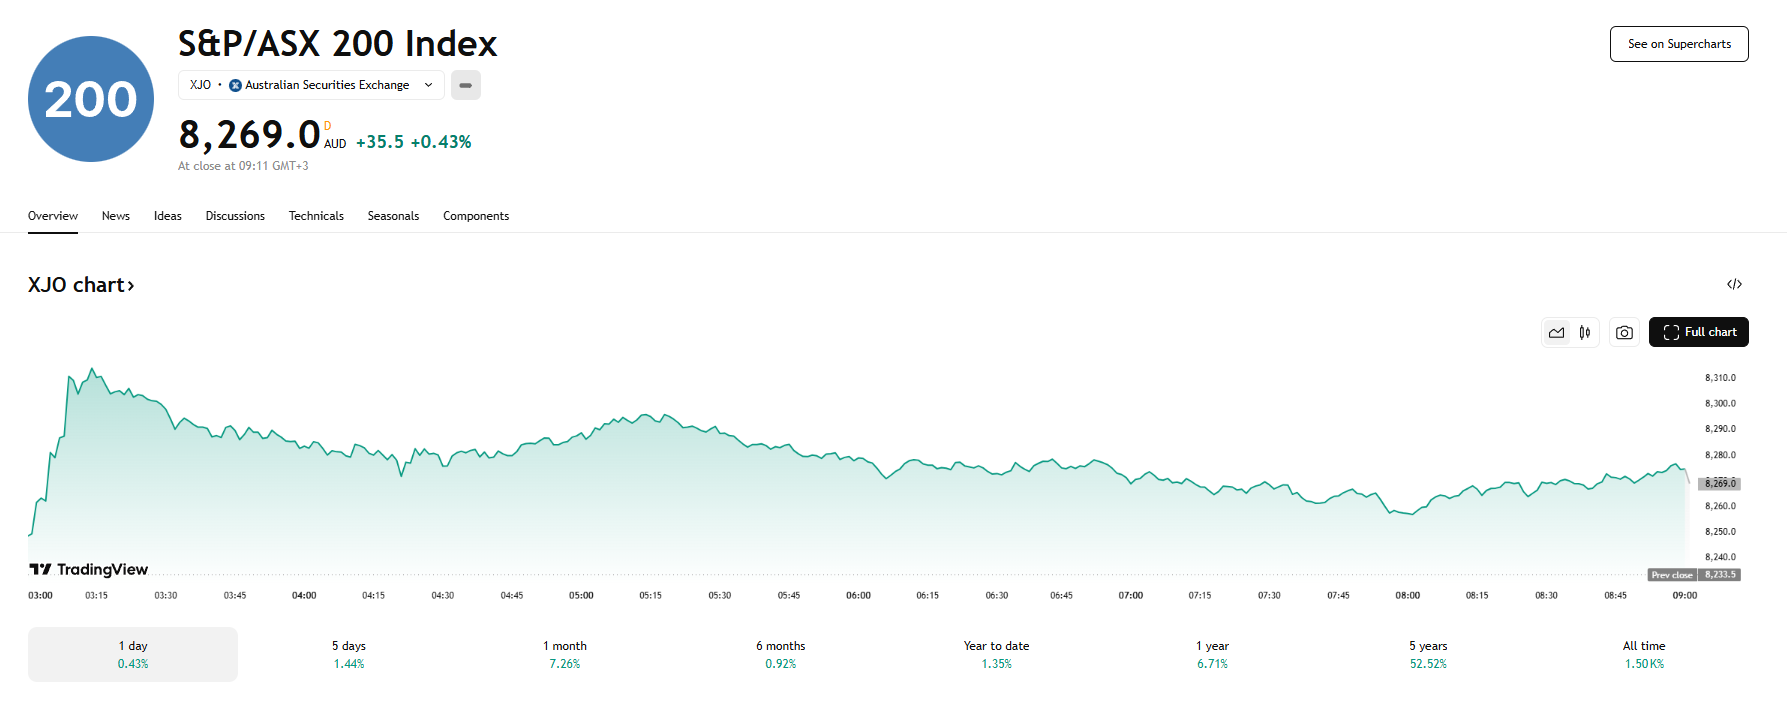The height and width of the screenshot is (701, 1787).
Task: Click the Australian Securities Exchange icon
Action: point(234,85)
